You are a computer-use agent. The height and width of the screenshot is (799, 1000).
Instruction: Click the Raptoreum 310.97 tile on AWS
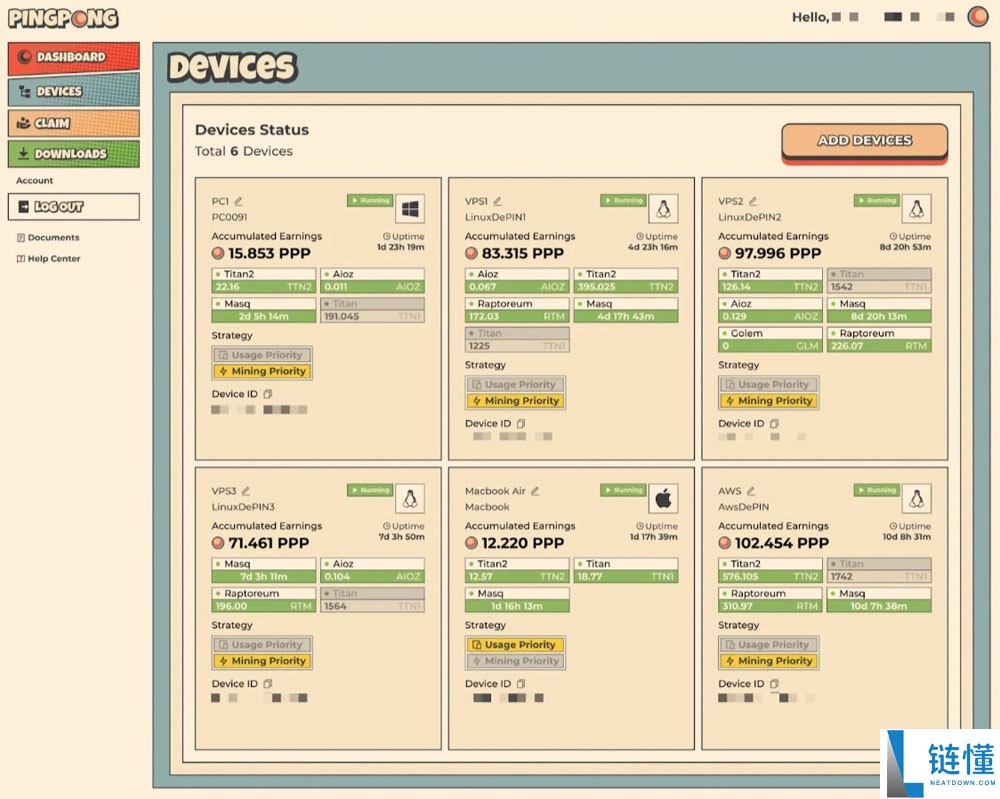tap(770, 599)
